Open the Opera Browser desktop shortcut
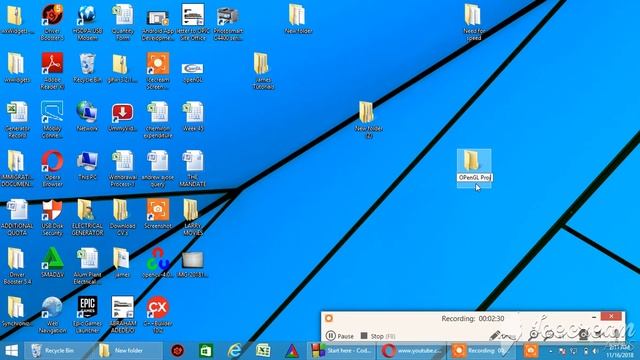640x360 pixels. tap(52, 168)
